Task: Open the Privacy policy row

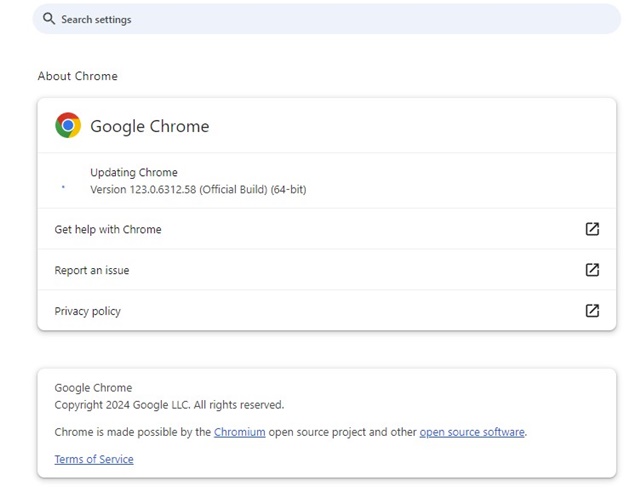Action: 87,311
